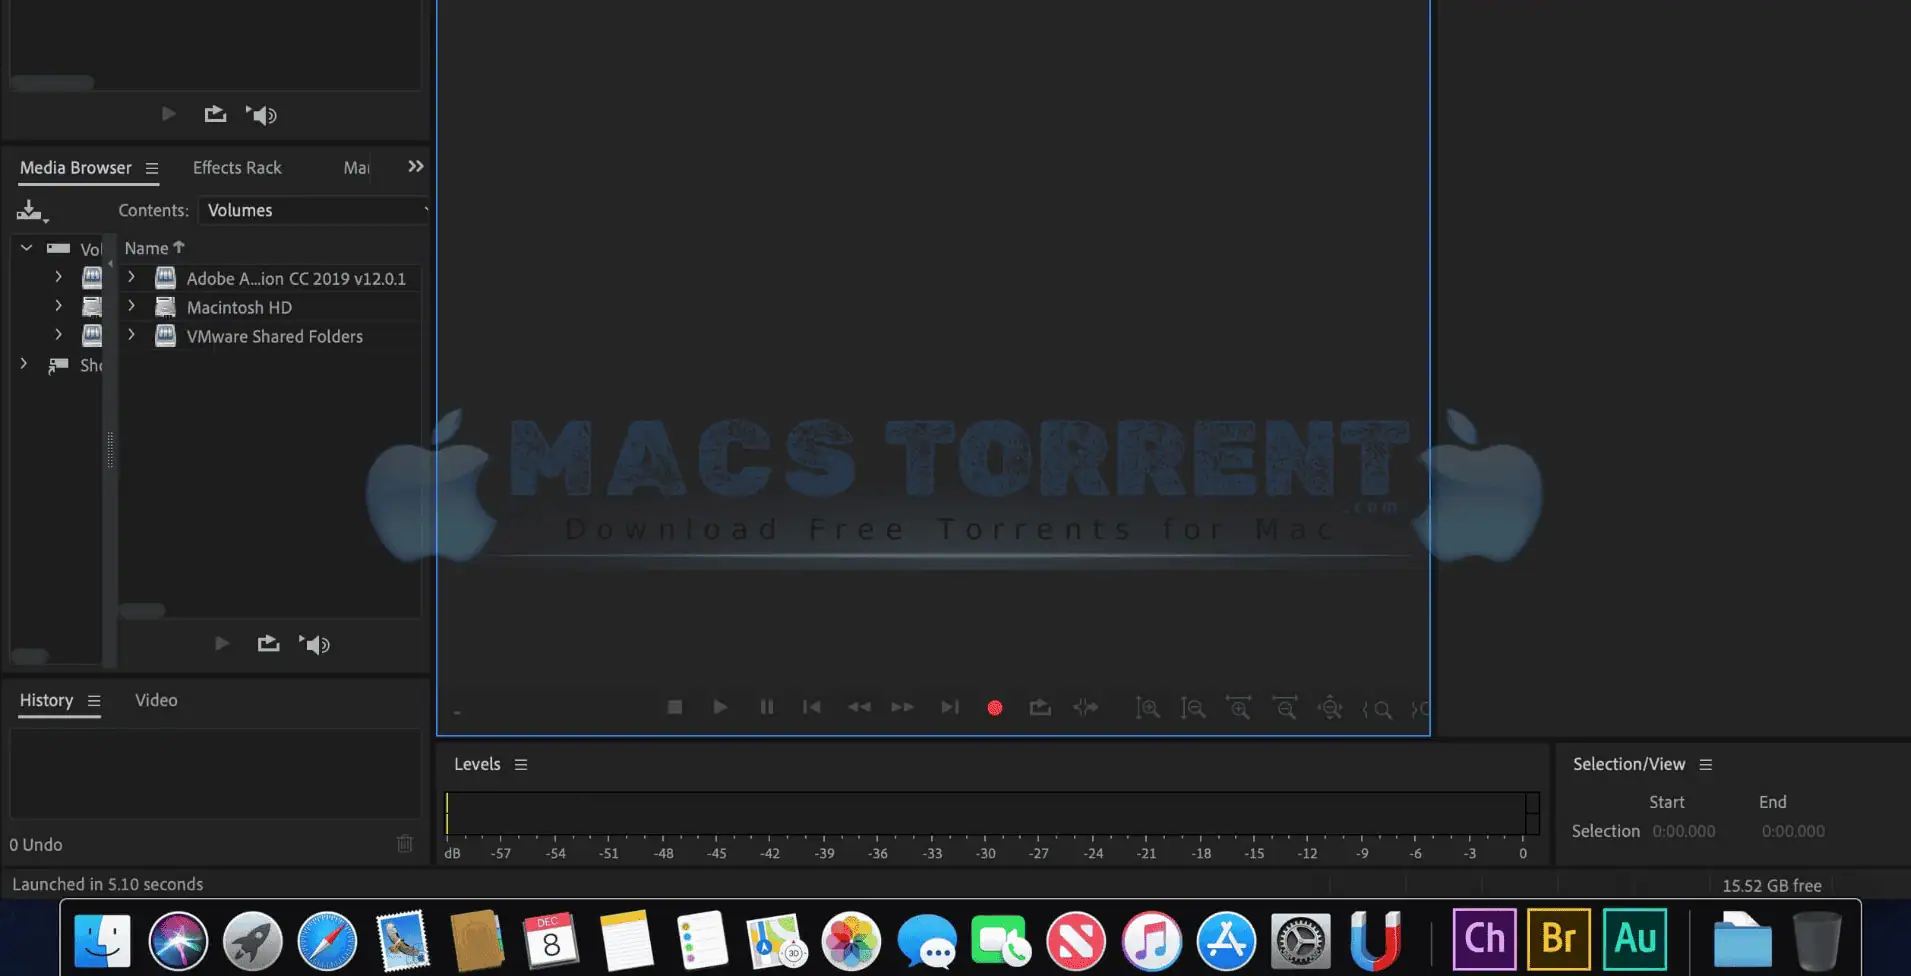Expand the VMware Shared Folders row
The width and height of the screenshot is (1911, 976).
tap(131, 335)
